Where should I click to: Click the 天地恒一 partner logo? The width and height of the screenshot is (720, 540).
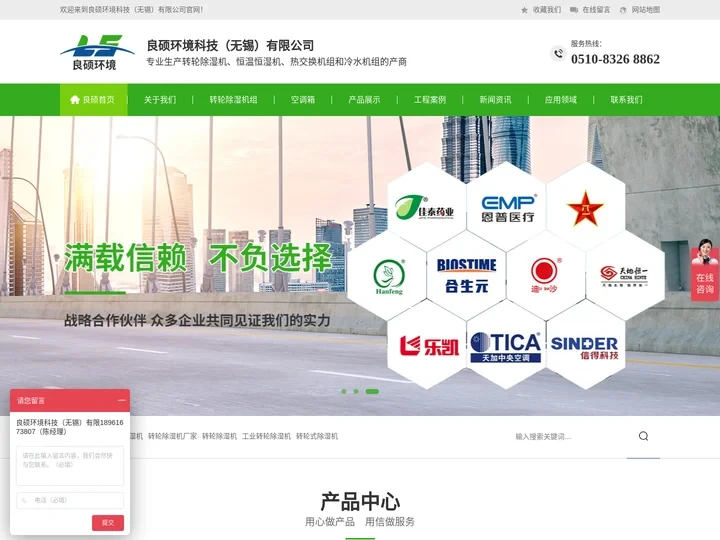pyautogui.click(x=624, y=276)
